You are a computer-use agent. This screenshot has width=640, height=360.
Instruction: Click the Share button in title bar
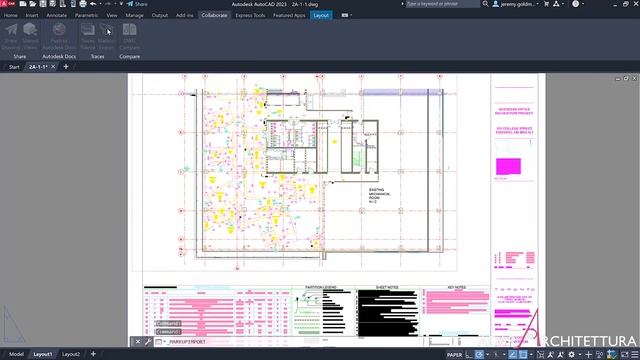[137, 4]
